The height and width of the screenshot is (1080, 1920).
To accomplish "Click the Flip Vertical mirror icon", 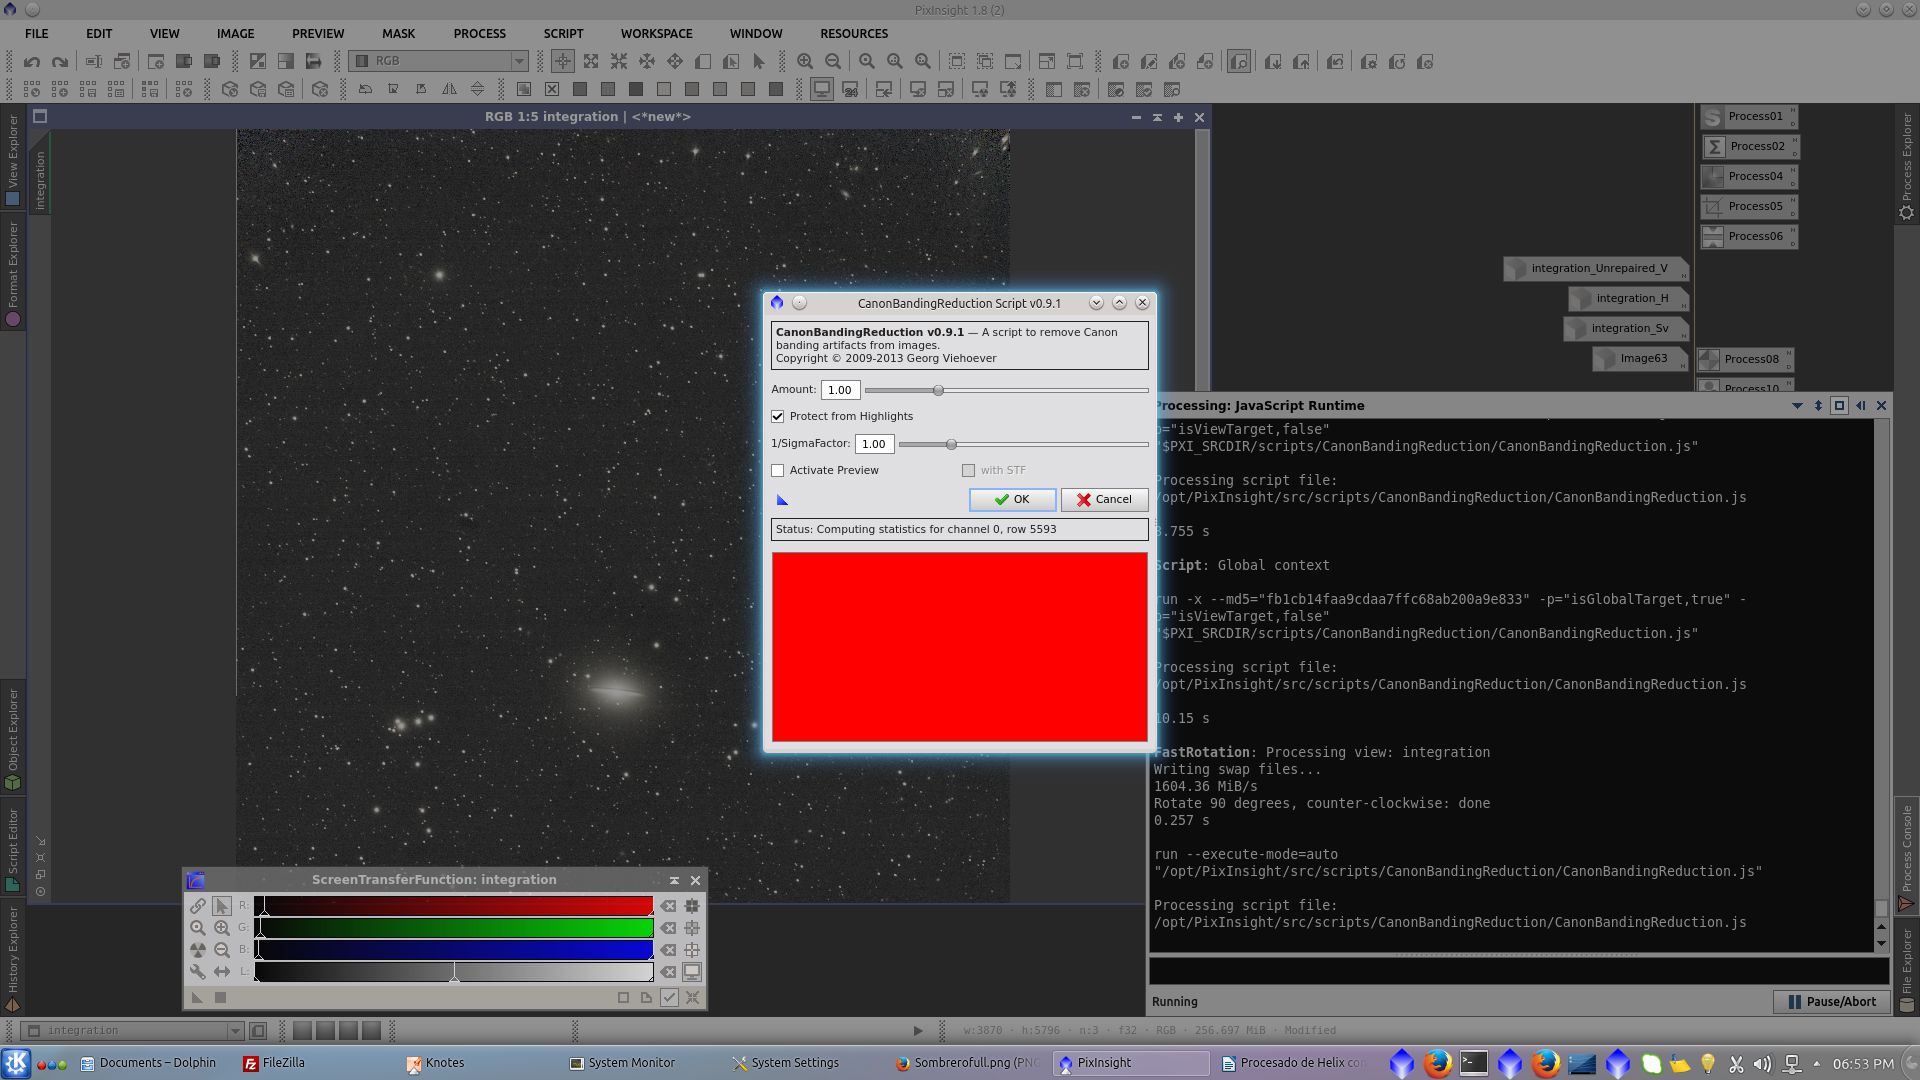I will pyautogui.click(x=478, y=90).
